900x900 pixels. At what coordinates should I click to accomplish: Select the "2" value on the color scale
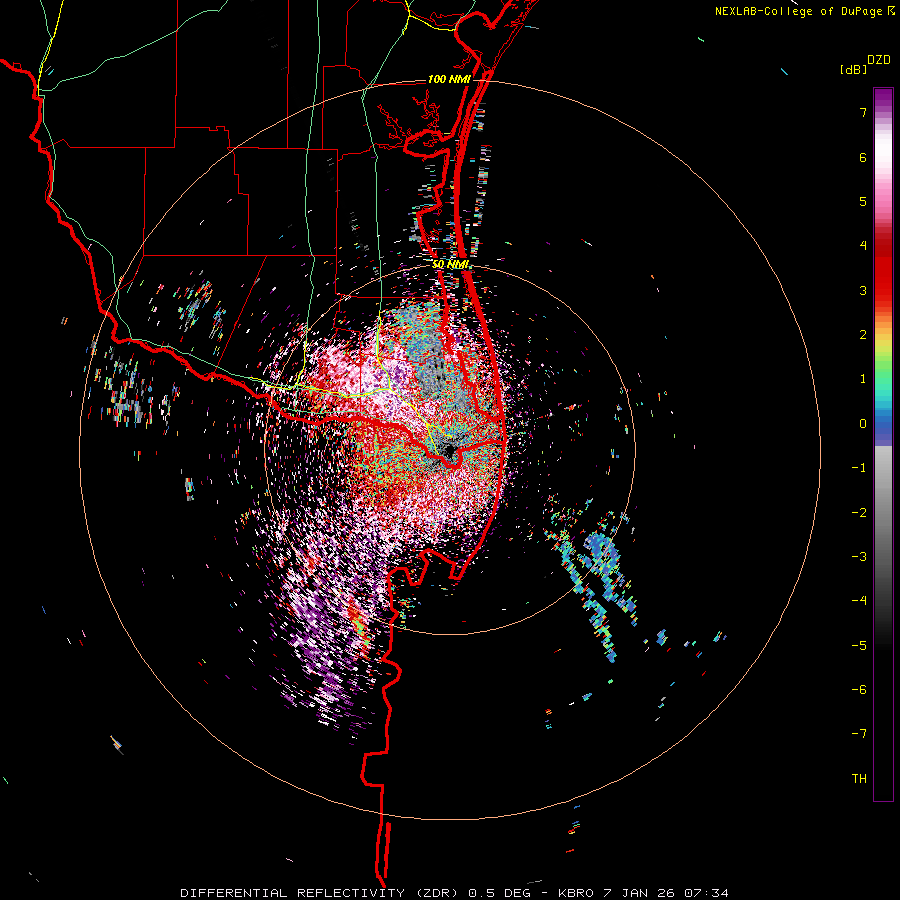[x=863, y=335]
